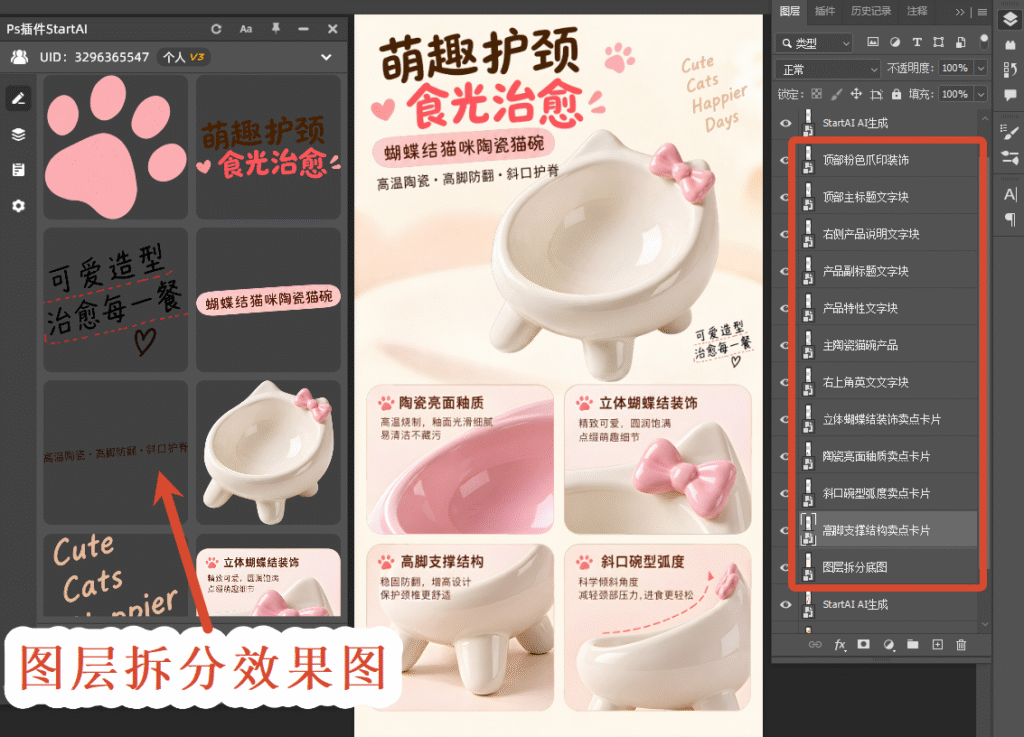Expand the UID account chevron in StartAI
The width and height of the screenshot is (1024, 737).
click(x=326, y=57)
